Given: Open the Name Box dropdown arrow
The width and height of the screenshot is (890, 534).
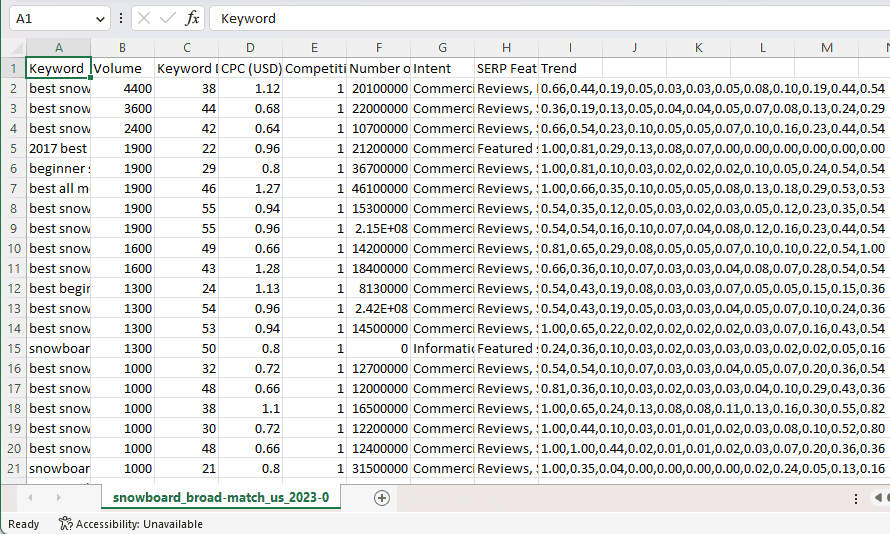Looking at the screenshot, I should [x=100, y=19].
